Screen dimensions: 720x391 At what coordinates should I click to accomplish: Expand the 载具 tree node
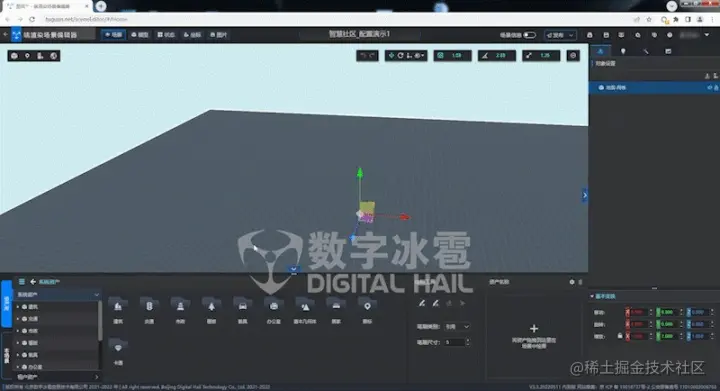[x=18, y=355]
